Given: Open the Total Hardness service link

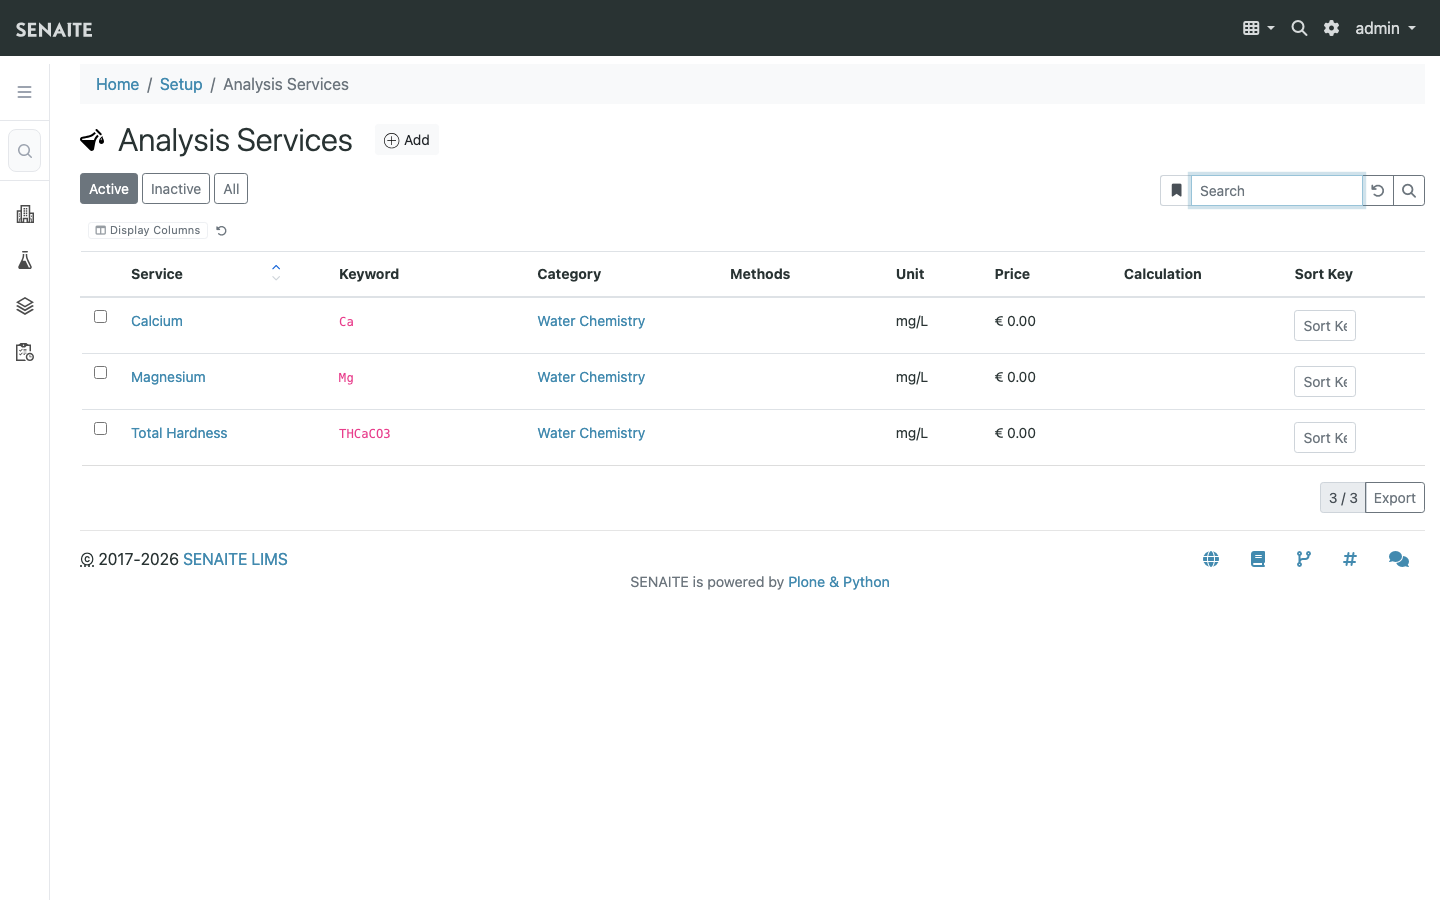Looking at the screenshot, I should 179,433.
